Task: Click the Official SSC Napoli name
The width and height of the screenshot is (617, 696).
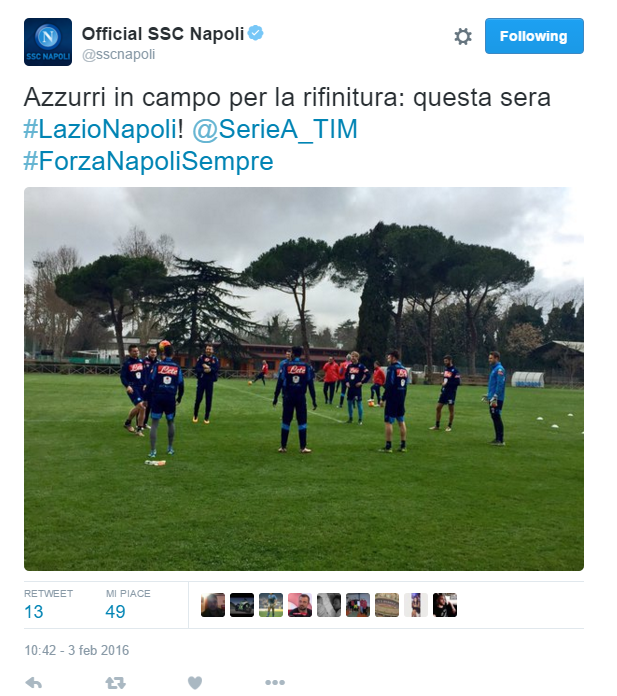Action: pos(163,34)
